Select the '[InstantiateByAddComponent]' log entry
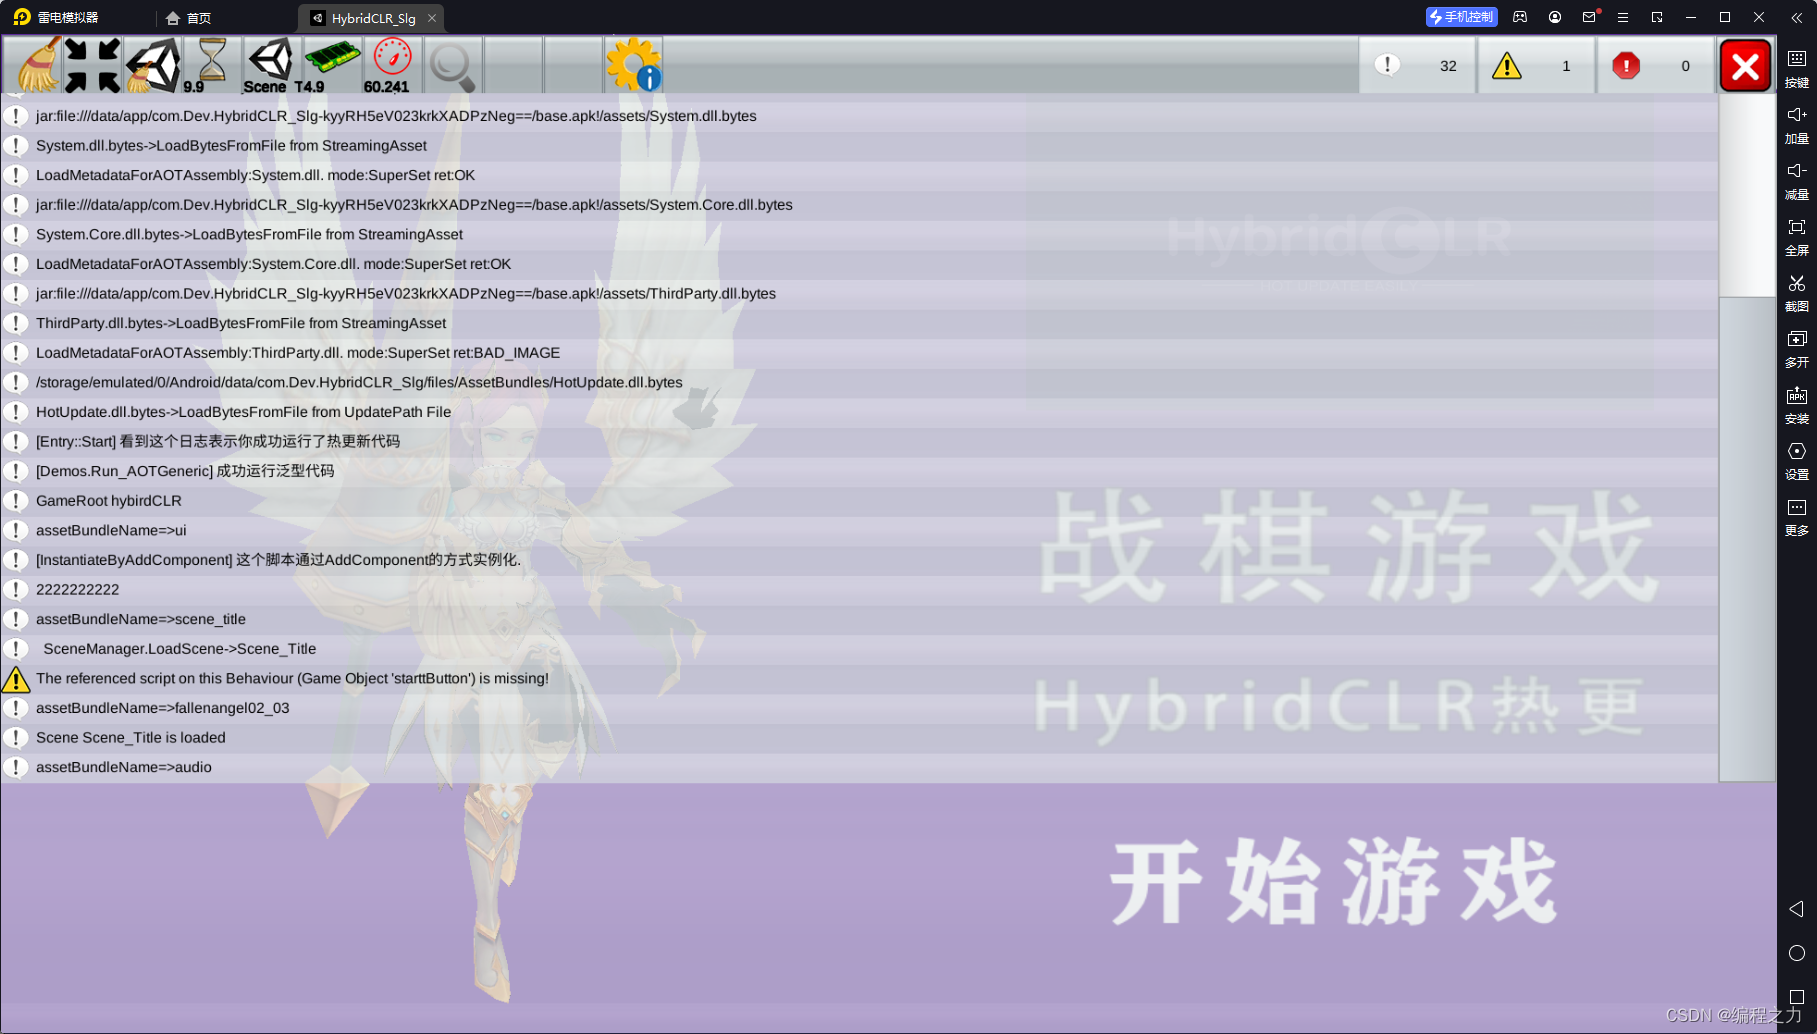 859,560
